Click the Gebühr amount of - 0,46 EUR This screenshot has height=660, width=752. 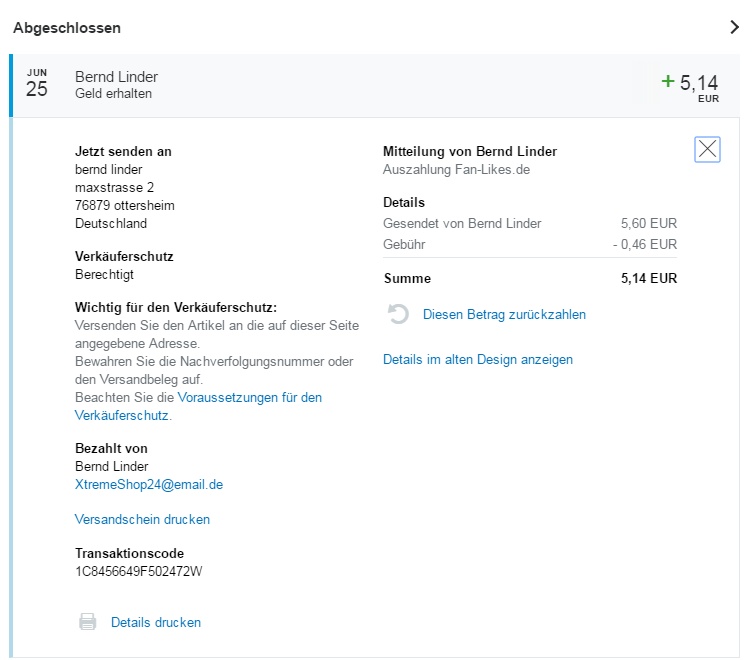click(645, 245)
